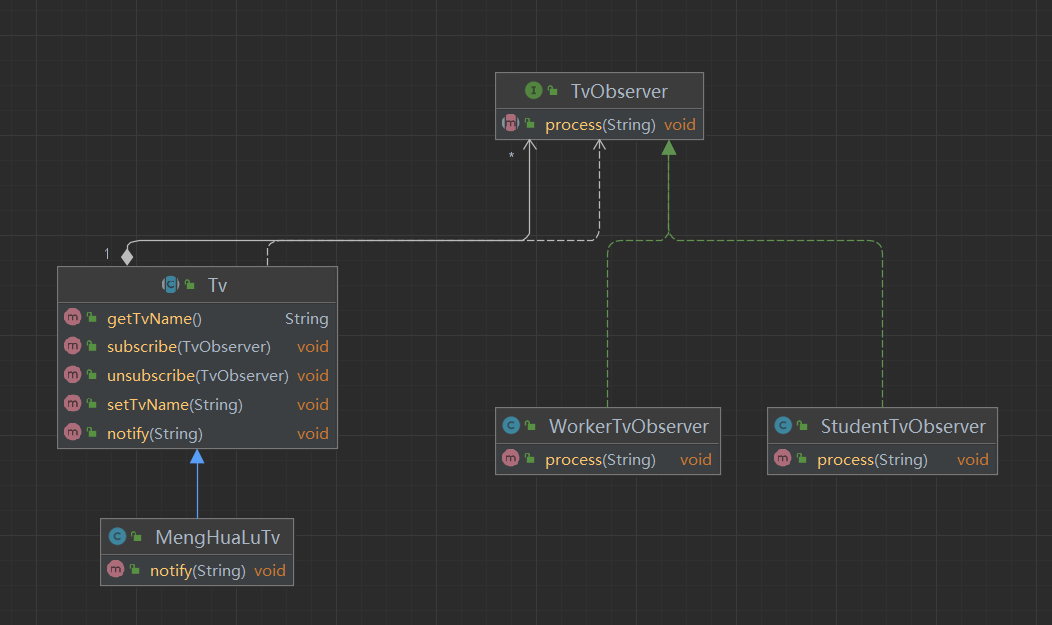Click public icon beside StudentTvObserver title
Image resolution: width=1052 pixels, height=625 pixels.
point(802,425)
